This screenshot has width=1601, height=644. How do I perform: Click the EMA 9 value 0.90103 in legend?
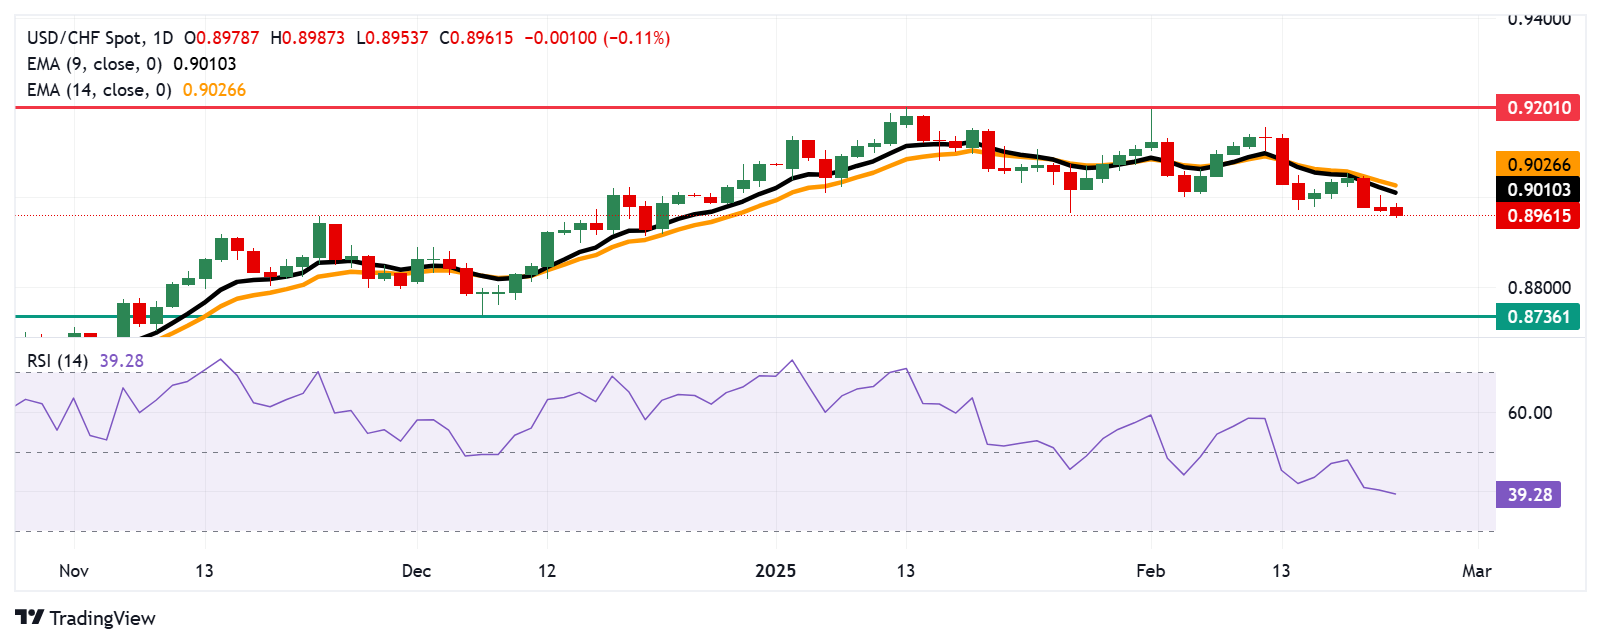[205, 64]
